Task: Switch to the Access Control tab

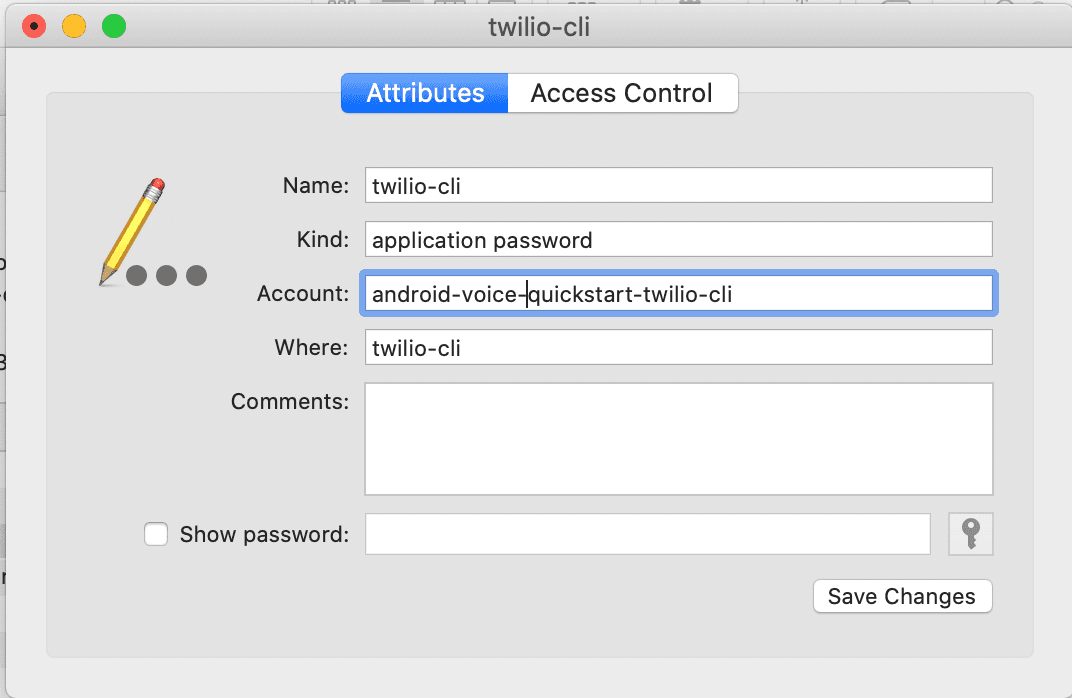Action: [621, 92]
